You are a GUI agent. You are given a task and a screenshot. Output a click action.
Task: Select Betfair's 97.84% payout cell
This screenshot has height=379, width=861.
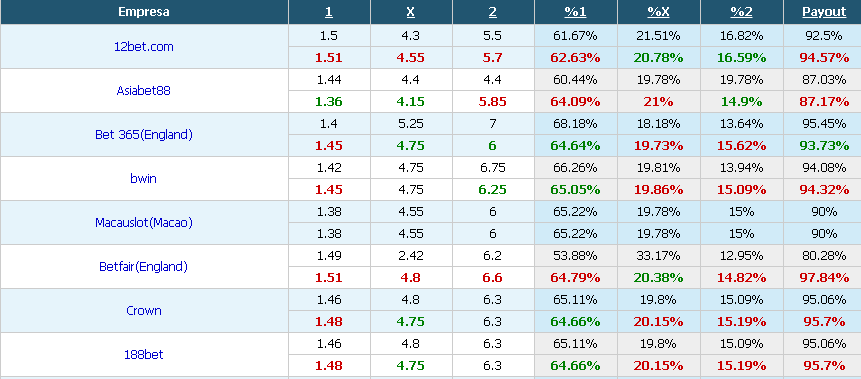pos(824,277)
